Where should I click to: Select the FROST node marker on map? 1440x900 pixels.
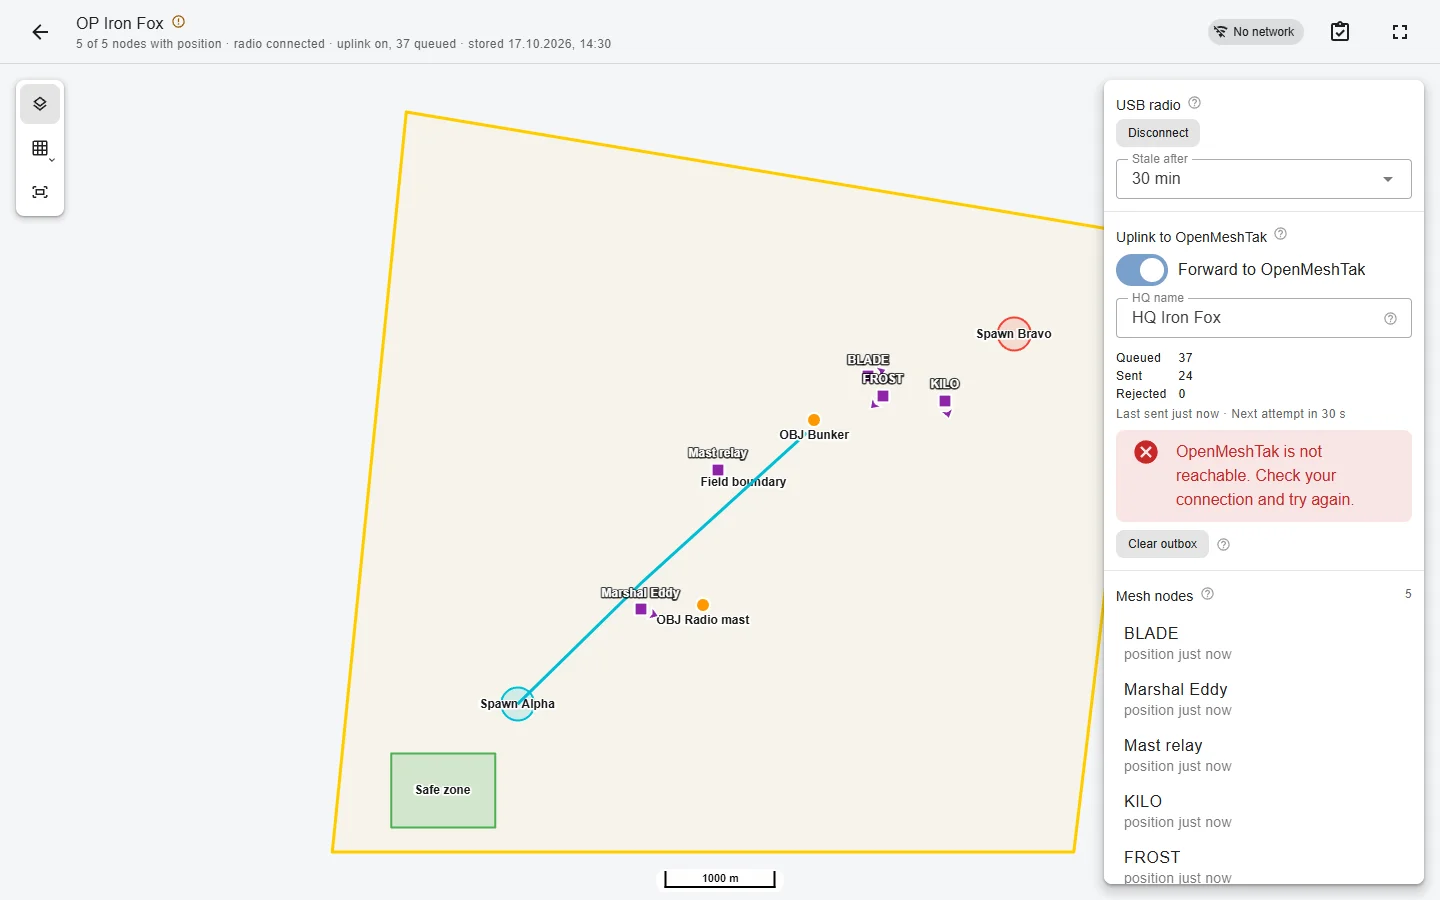click(883, 396)
